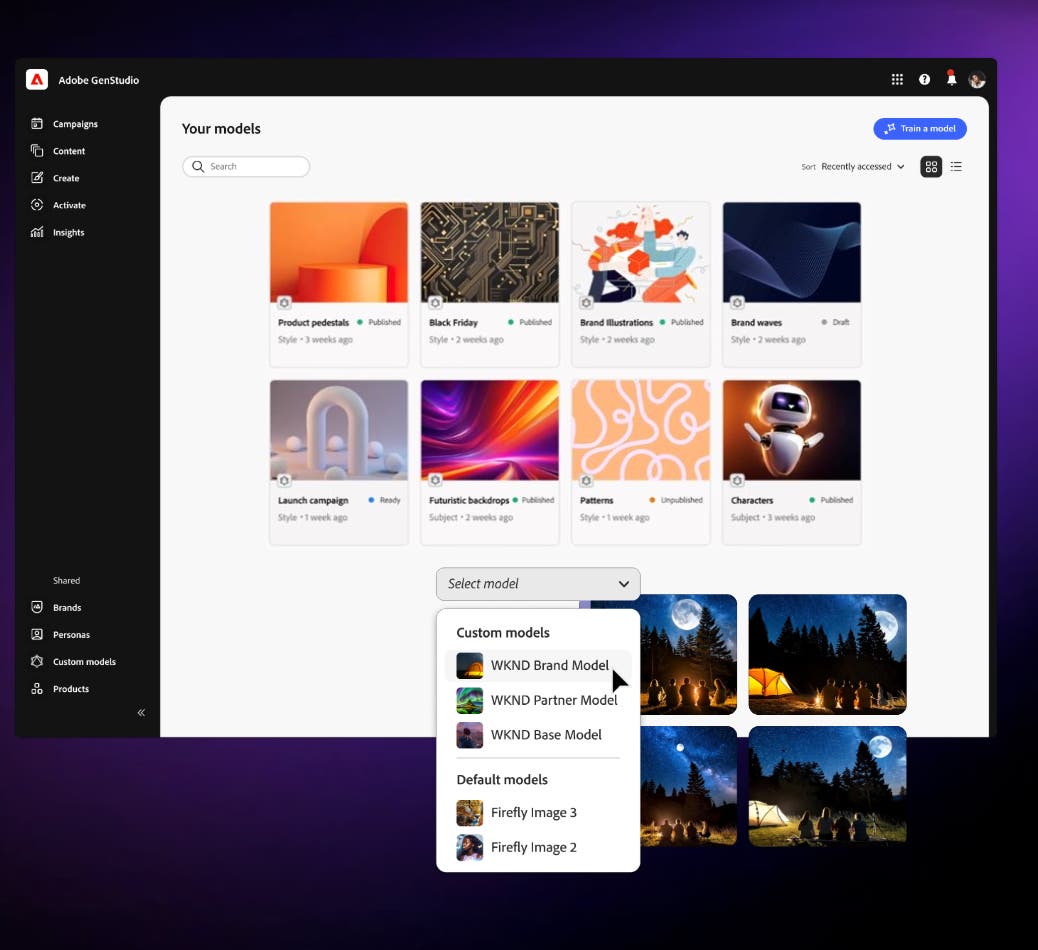Enable grid view layout
This screenshot has height=950, width=1038.
tap(930, 166)
